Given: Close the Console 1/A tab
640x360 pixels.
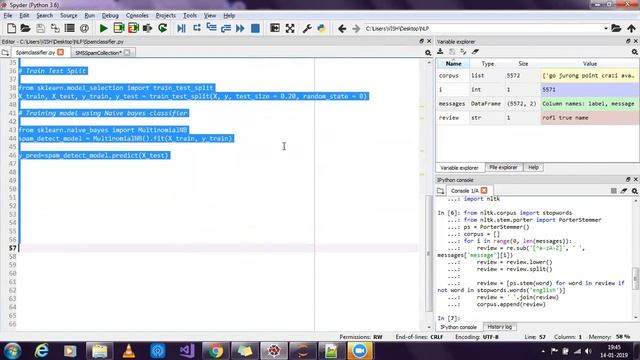Looking at the screenshot, I should 484,191.
